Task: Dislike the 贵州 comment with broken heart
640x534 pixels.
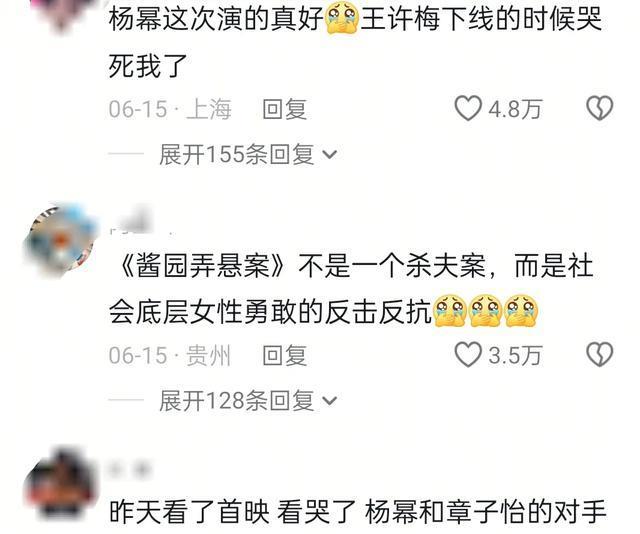Action: point(600,354)
